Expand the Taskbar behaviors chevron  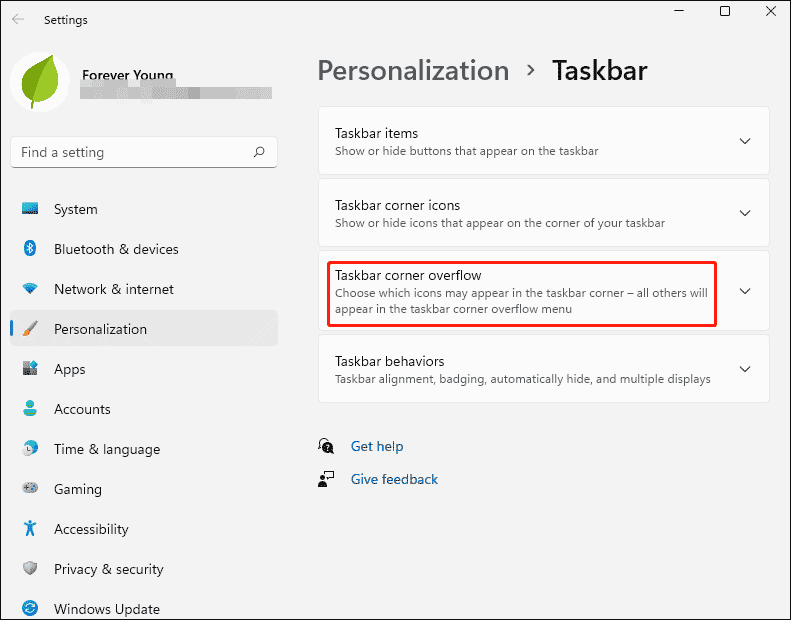coord(745,369)
